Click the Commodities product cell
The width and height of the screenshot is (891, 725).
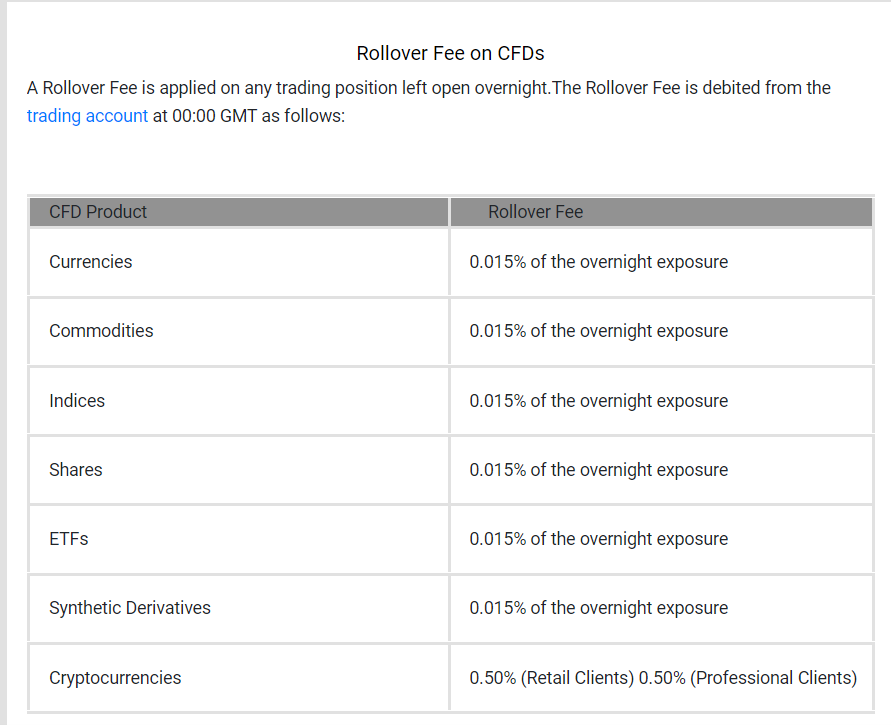[x=239, y=331]
